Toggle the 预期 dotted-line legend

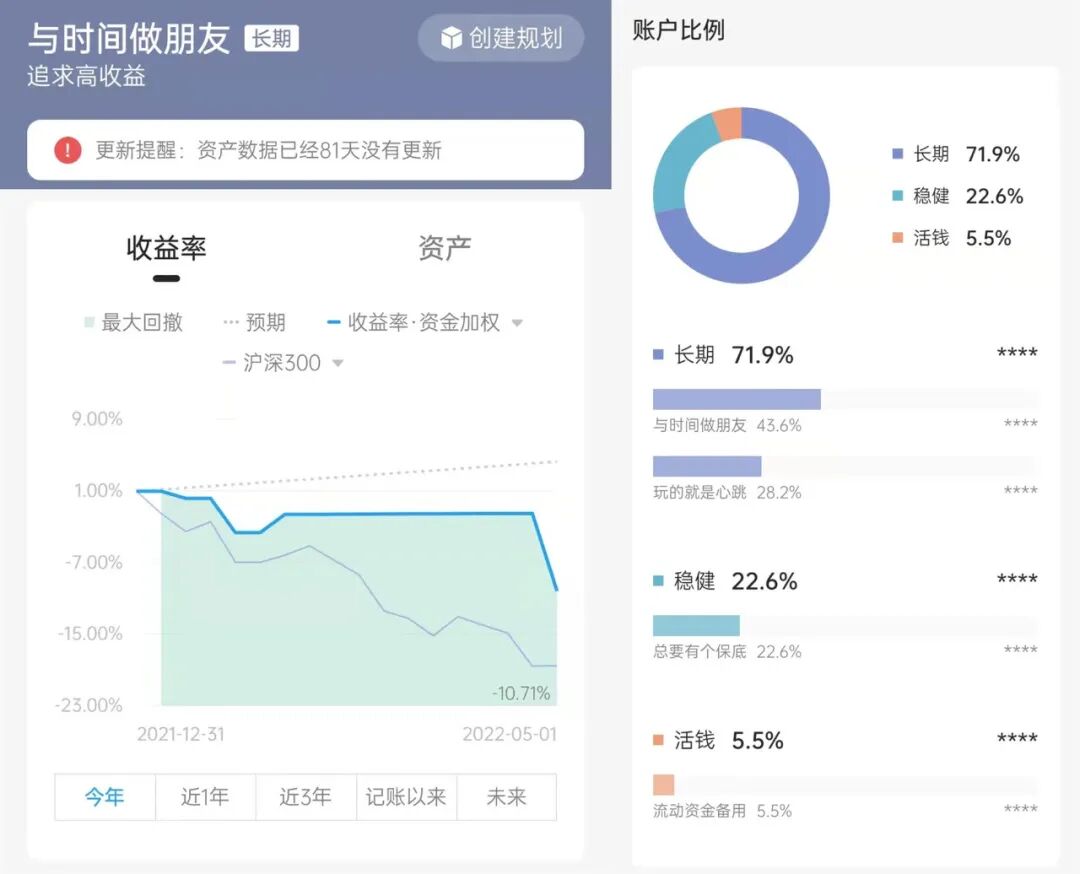click(x=254, y=322)
